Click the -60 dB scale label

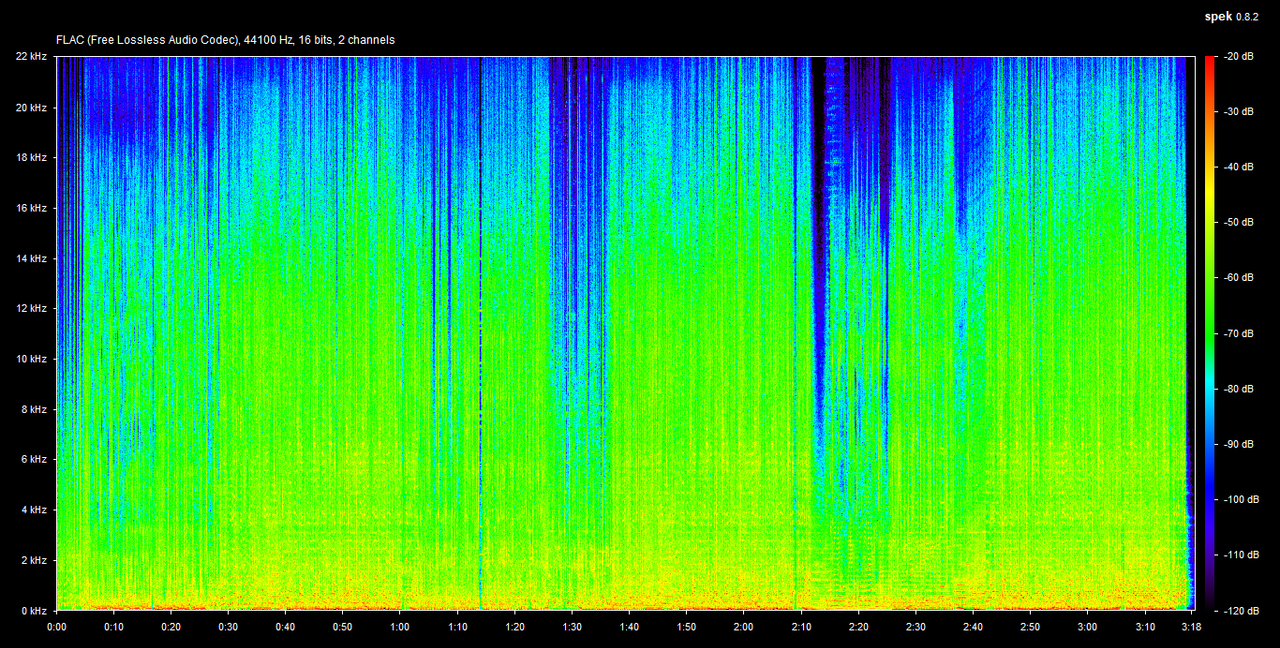(x=1237, y=278)
